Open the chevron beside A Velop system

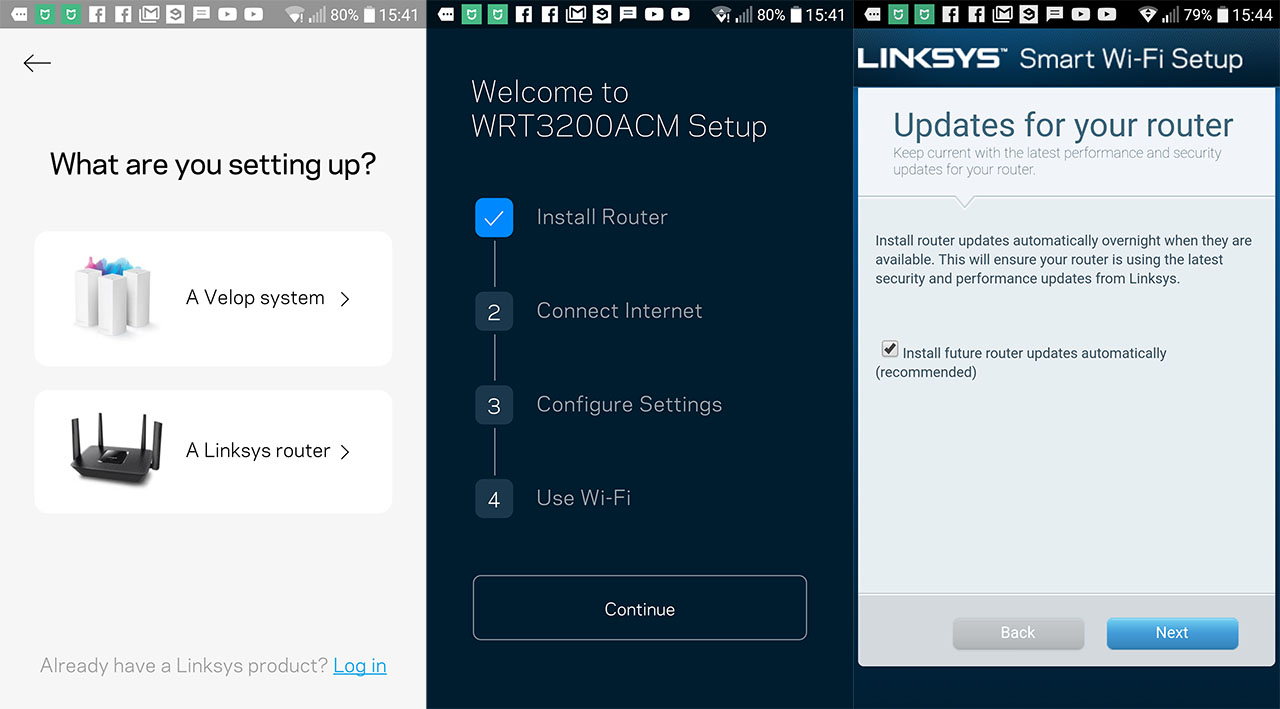pyautogui.click(x=345, y=299)
